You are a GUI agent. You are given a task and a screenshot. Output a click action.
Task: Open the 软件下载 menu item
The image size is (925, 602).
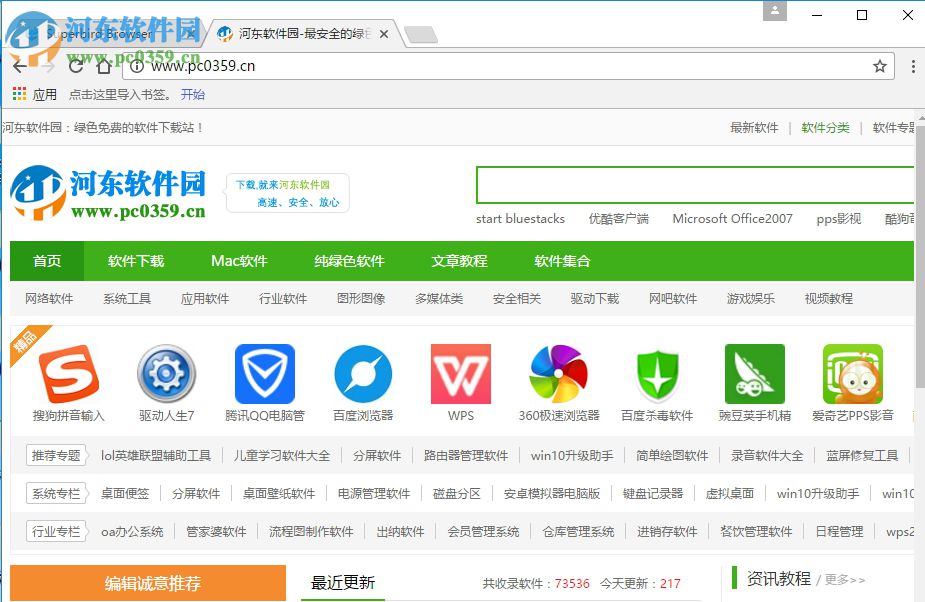[x=136, y=261]
